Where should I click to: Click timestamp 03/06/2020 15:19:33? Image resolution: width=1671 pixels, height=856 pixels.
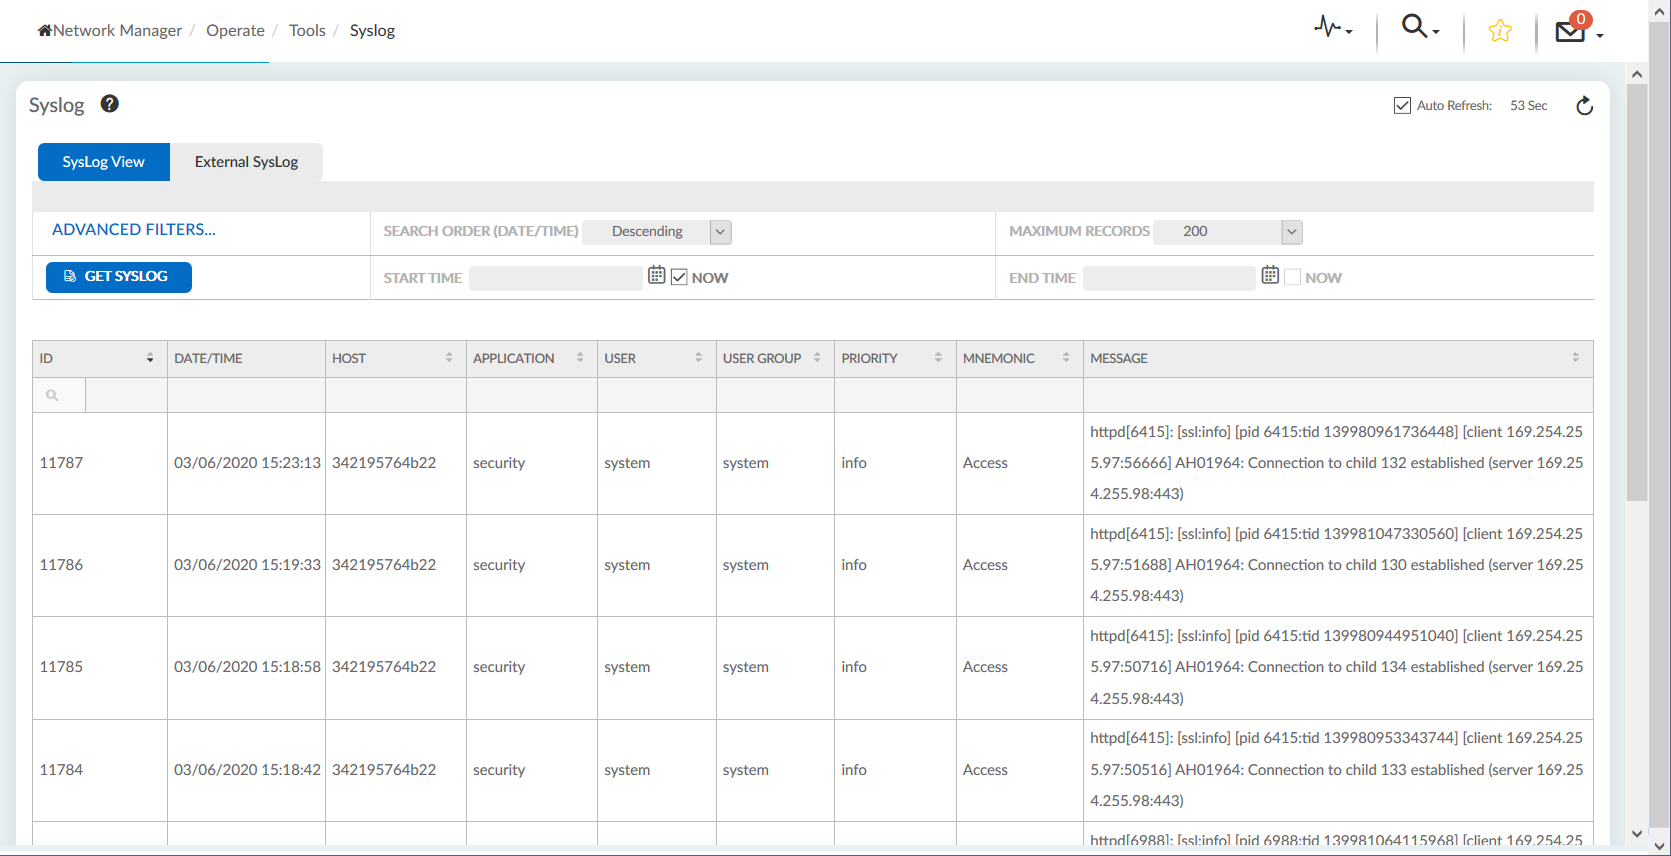(247, 565)
